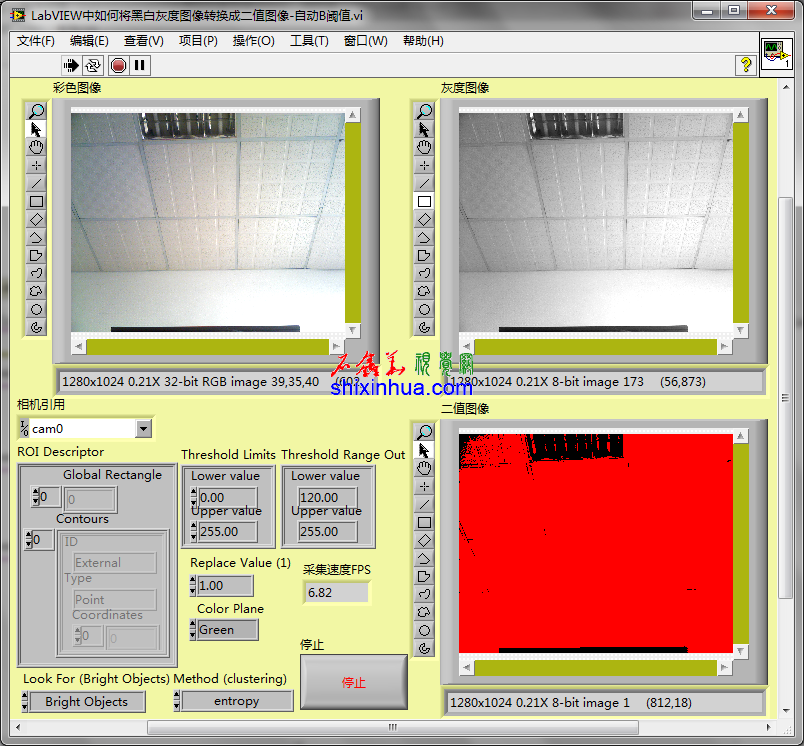The width and height of the screenshot is (804, 746).
Task: Select zoom tool in 彩色图像 palette
Action: (36, 111)
